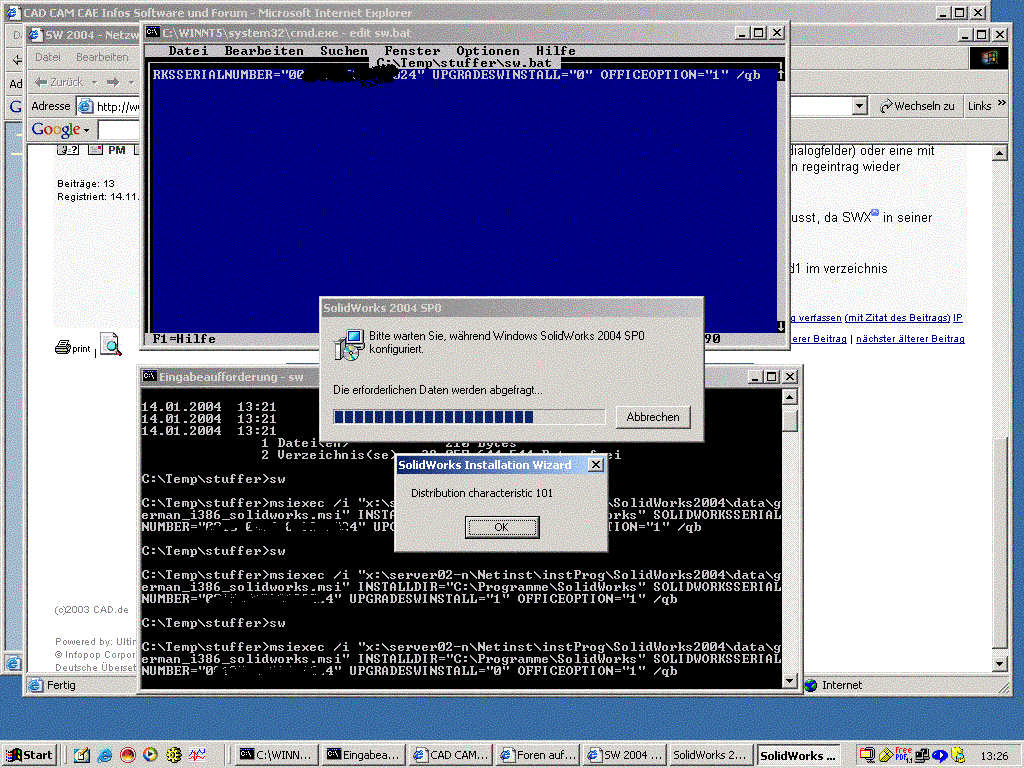The width and height of the screenshot is (1024, 768).
Task: Launch Windows Media Player from quick launch
Action: (150, 755)
